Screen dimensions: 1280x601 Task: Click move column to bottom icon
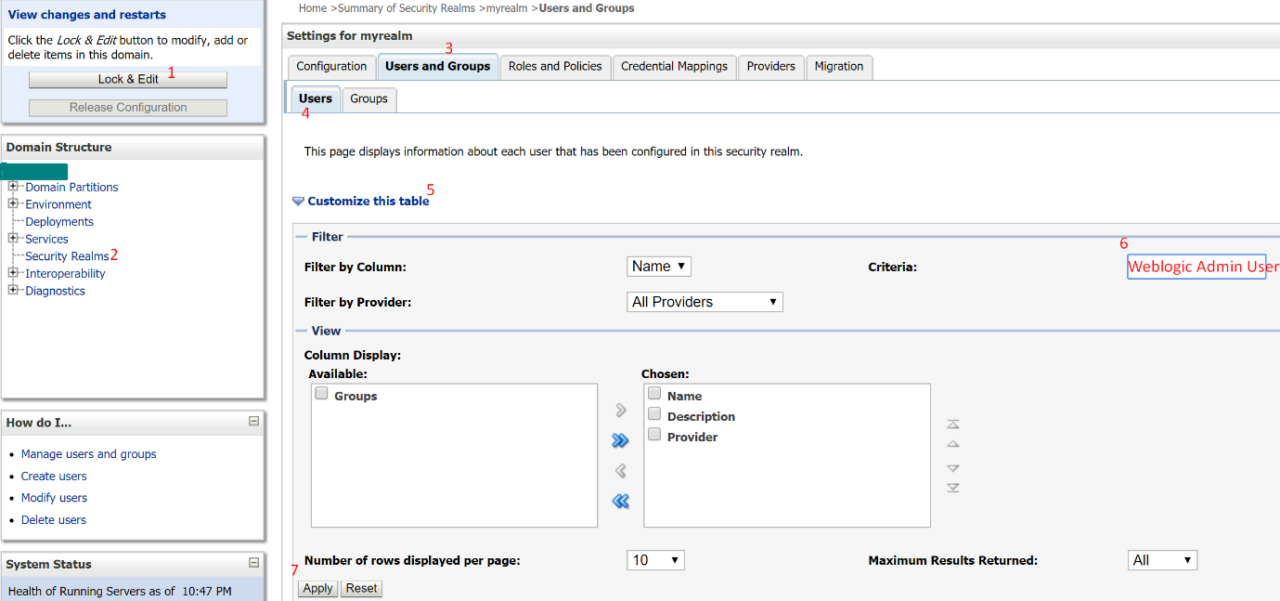[953, 488]
